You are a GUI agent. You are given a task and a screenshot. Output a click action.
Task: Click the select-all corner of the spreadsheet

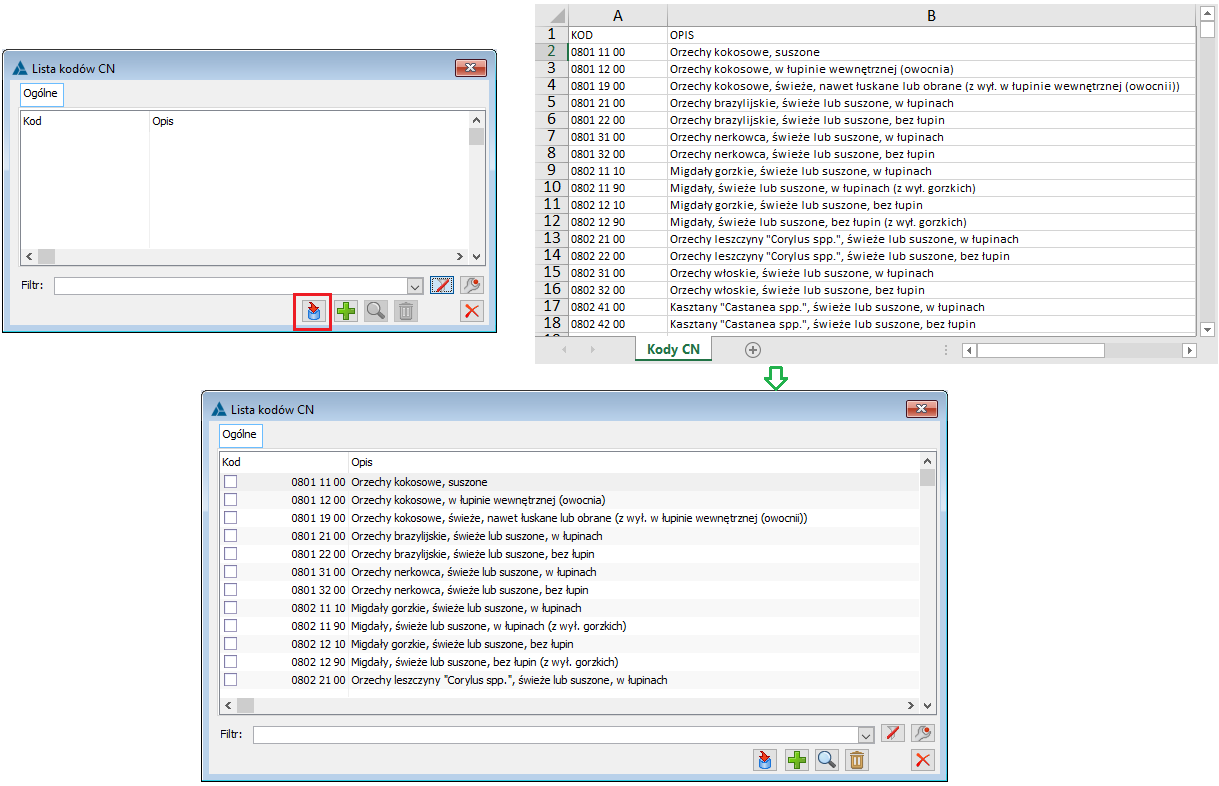tap(551, 16)
